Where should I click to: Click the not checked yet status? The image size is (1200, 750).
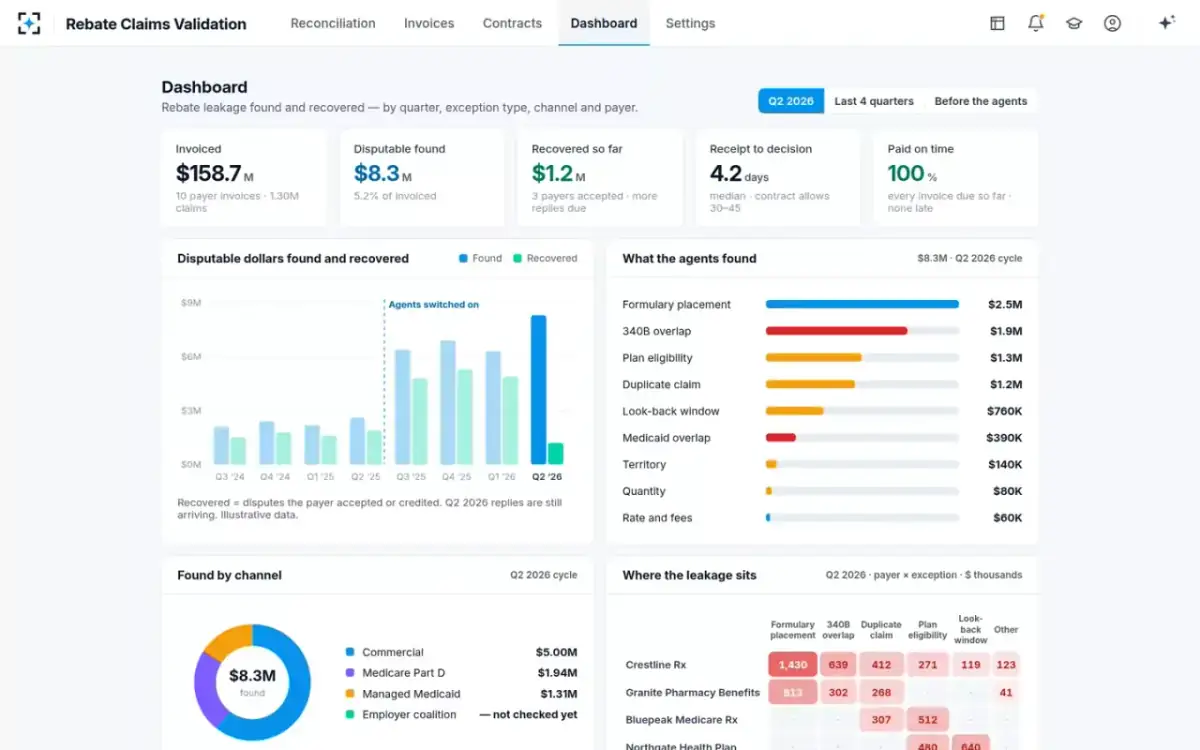click(529, 715)
